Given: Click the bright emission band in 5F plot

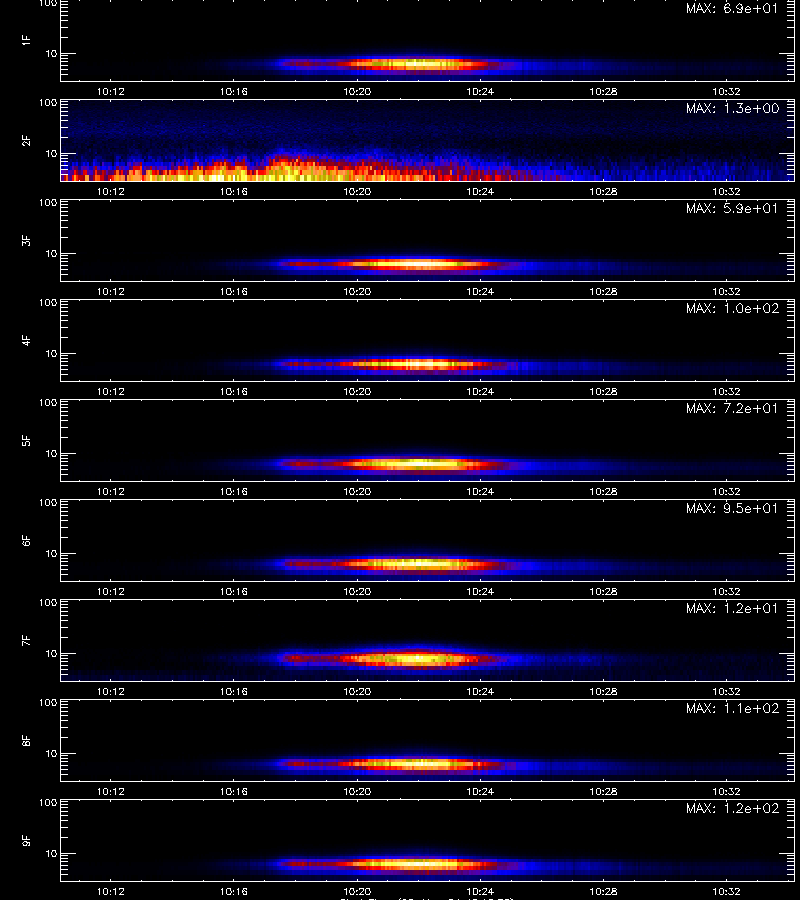Looking at the screenshot, I should (402, 464).
